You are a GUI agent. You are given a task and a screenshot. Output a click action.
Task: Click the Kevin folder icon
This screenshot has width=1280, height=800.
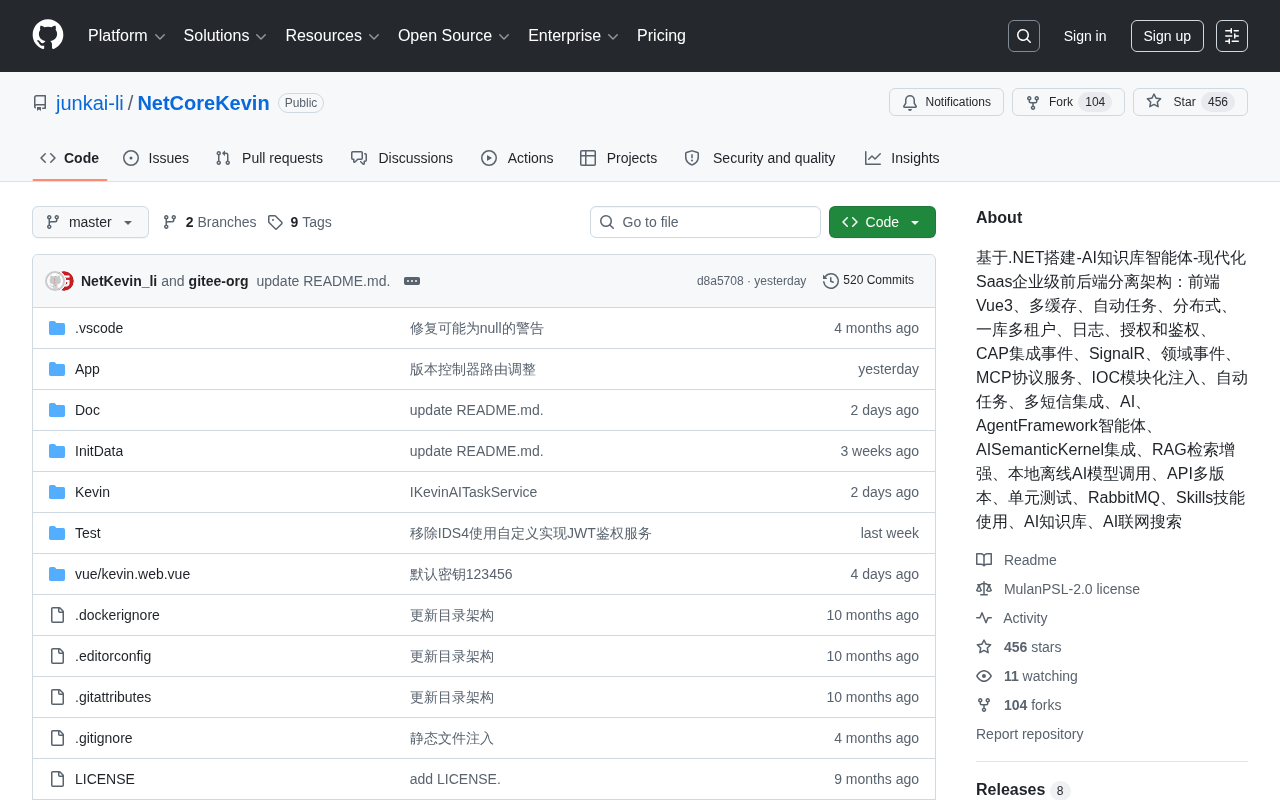pos(57,492)
